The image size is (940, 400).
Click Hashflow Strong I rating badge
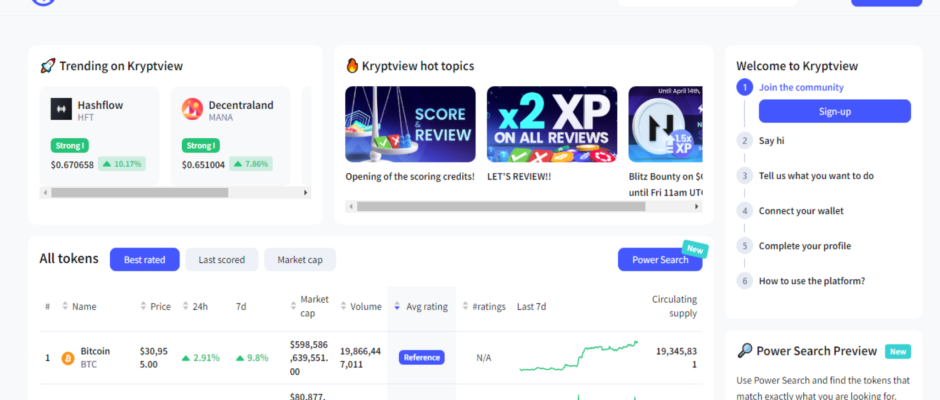coord(70,146)
